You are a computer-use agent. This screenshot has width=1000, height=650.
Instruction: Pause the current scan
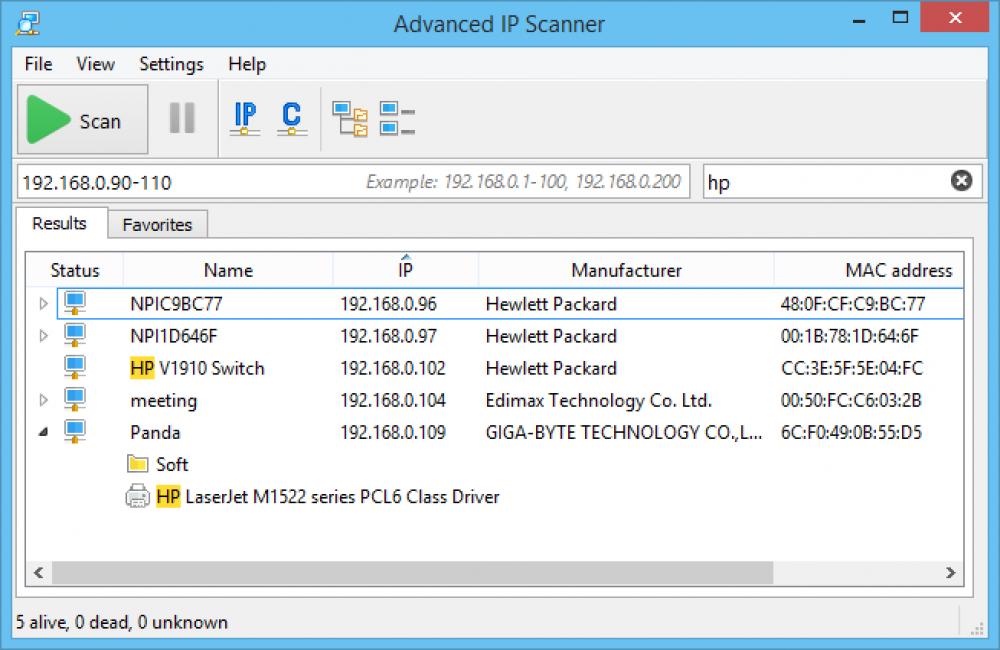[x=183, y=118]
